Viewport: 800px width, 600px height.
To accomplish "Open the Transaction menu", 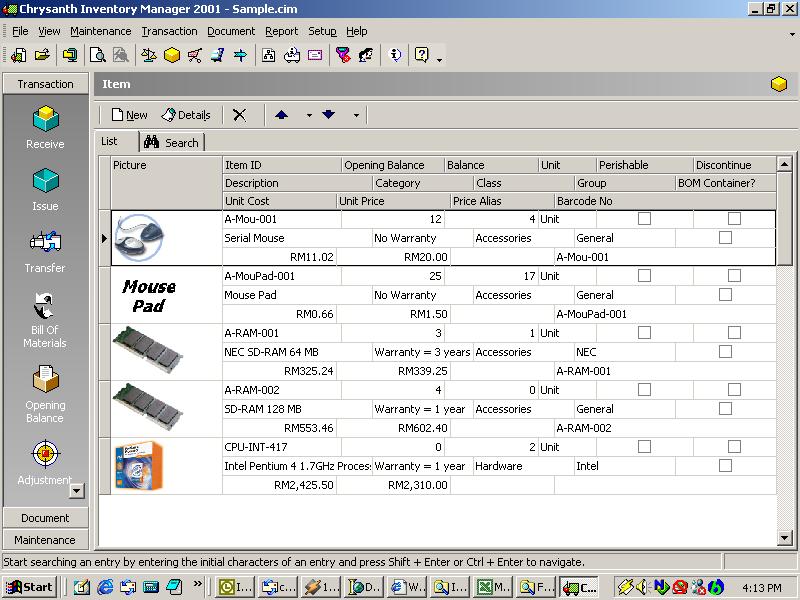I will (x=169, y=31).
